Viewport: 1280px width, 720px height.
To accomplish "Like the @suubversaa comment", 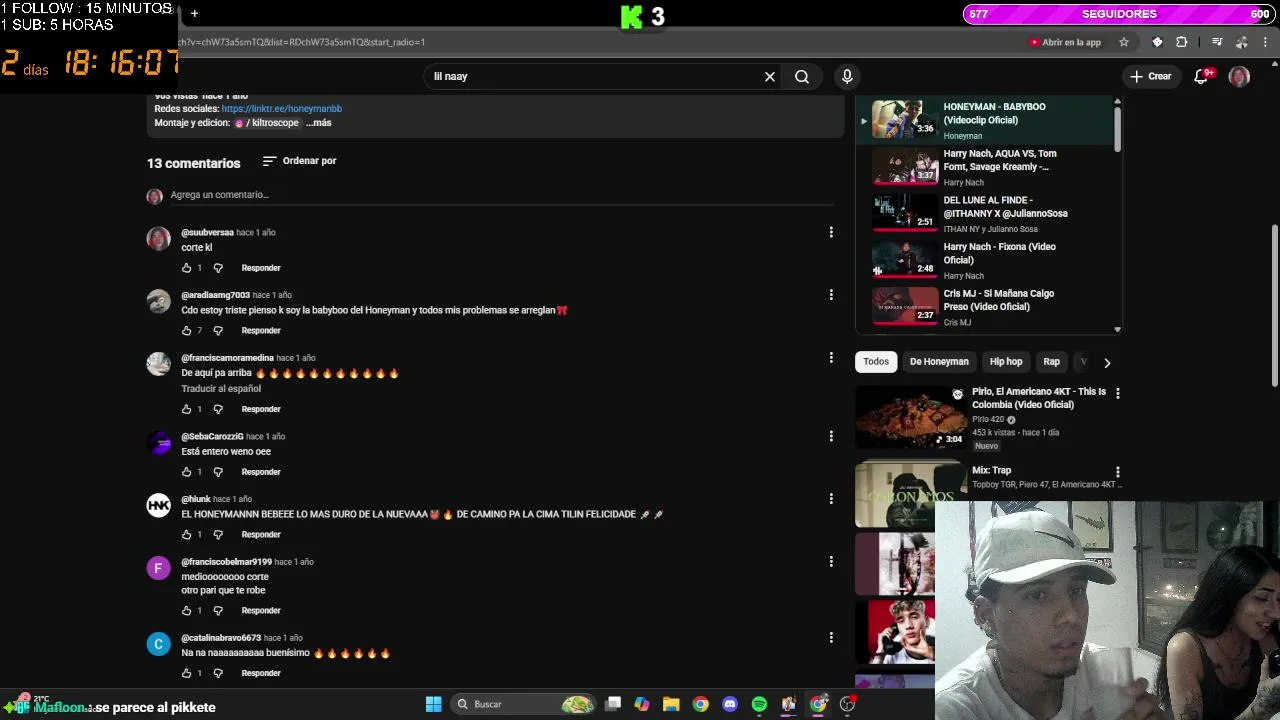I will pos(186,268).
